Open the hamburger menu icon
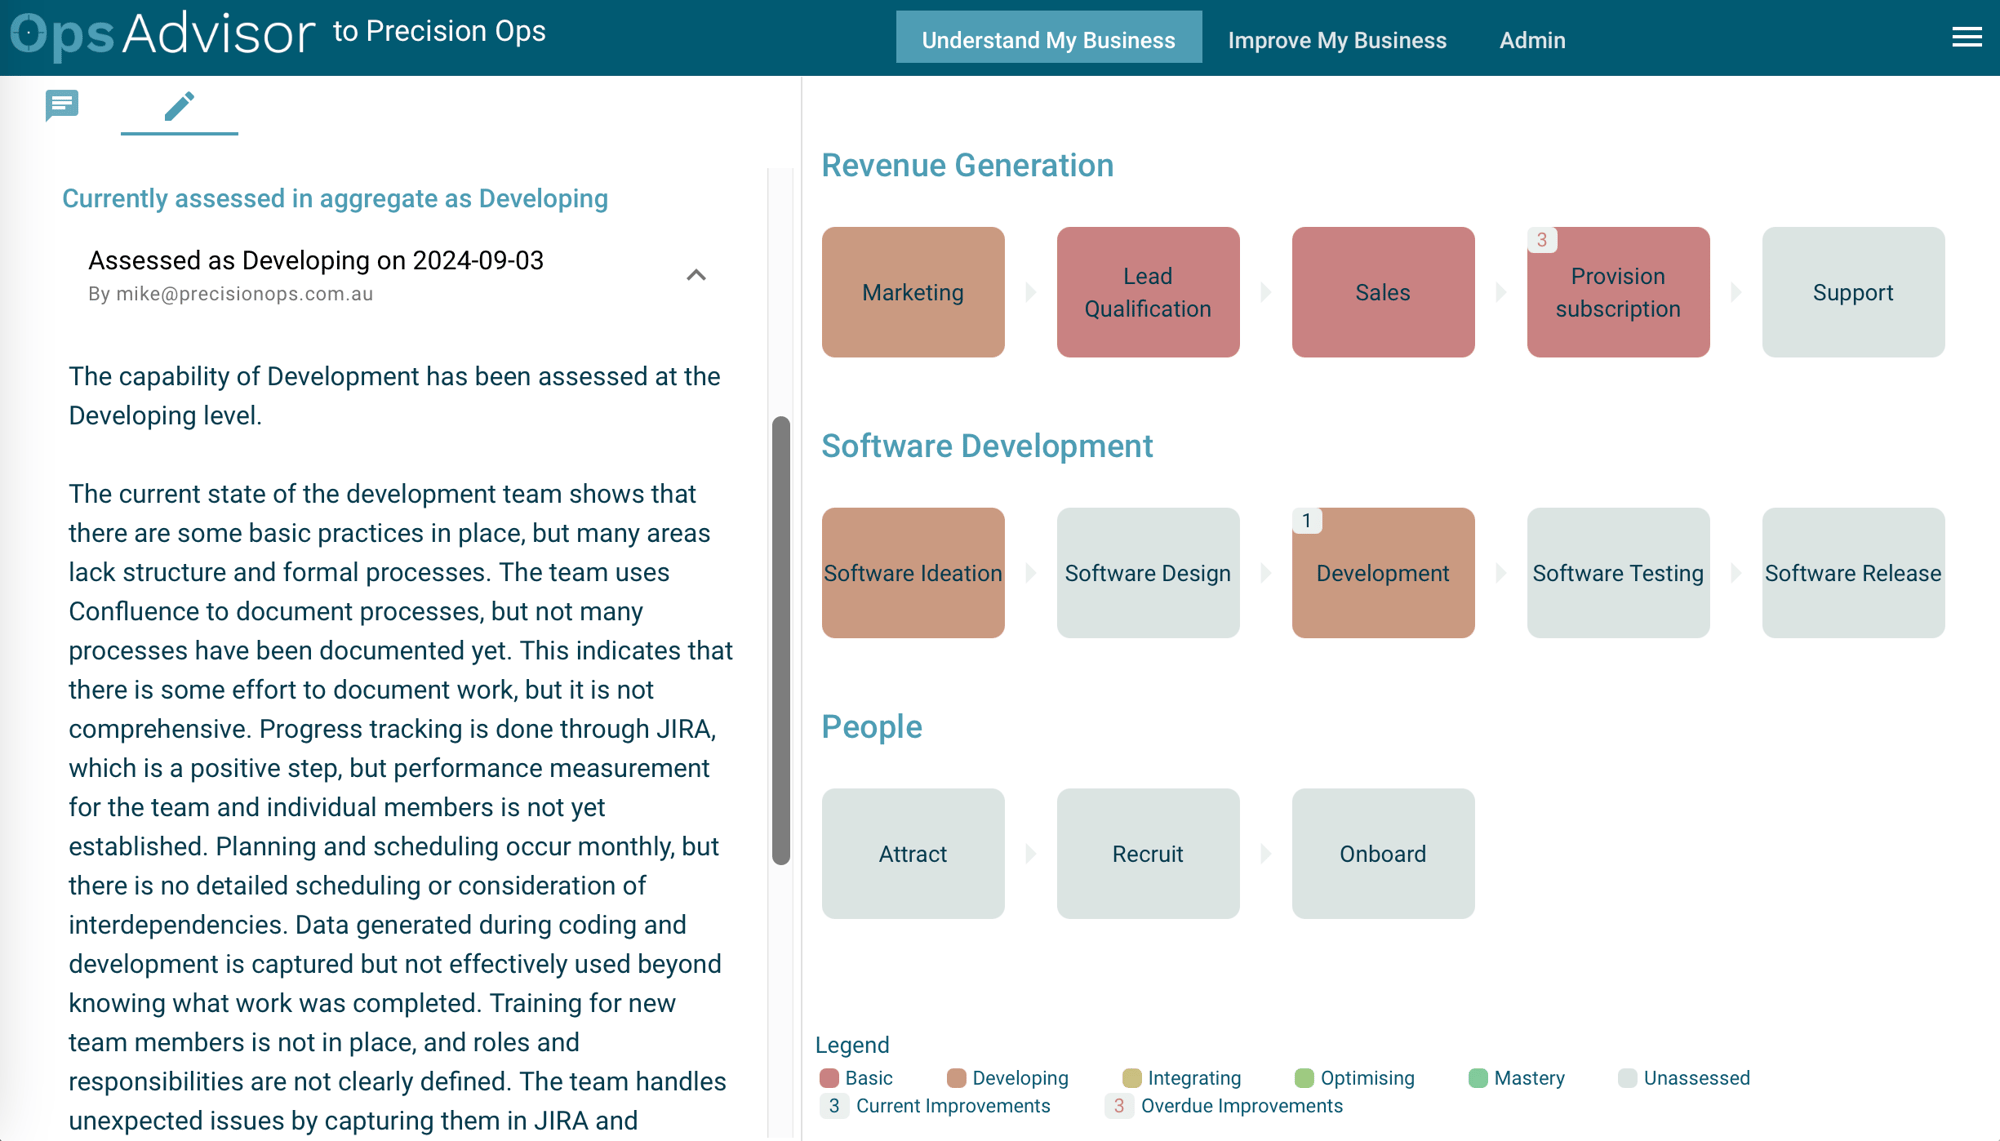This screenshot has height=1141, width=2000. pos(1966,38)
